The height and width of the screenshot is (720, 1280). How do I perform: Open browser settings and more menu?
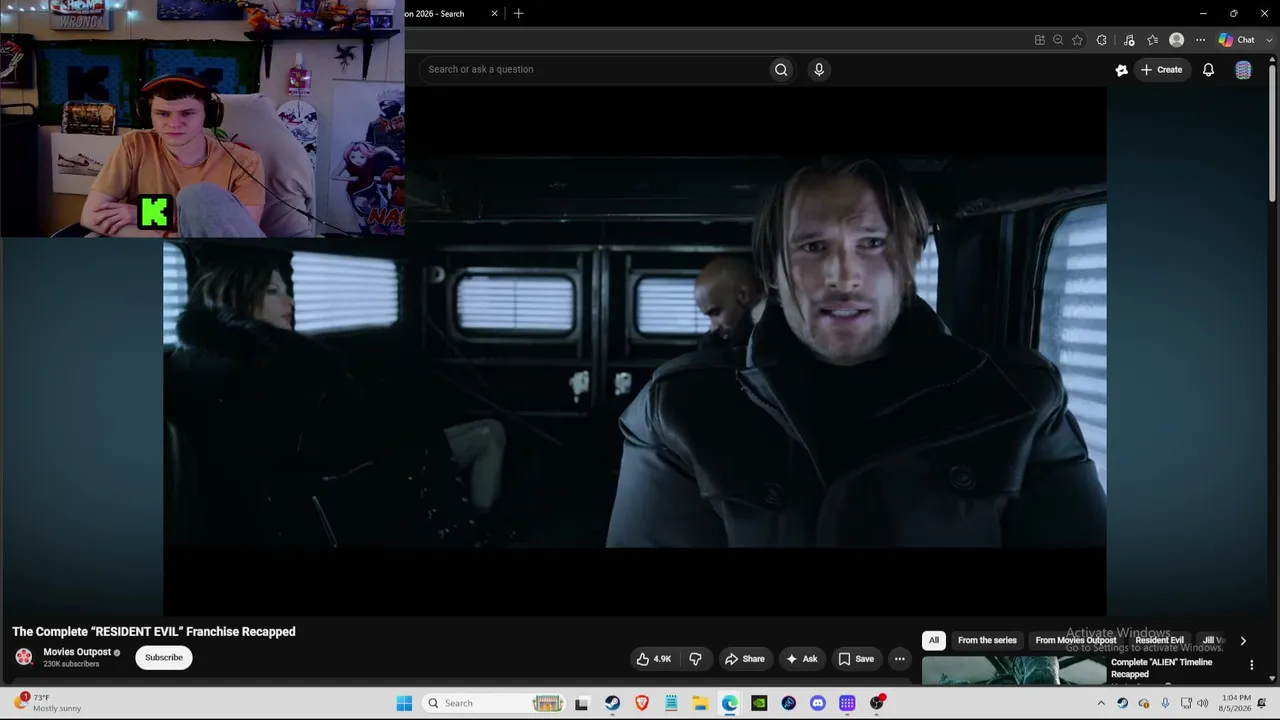[x=1200, y=40]
